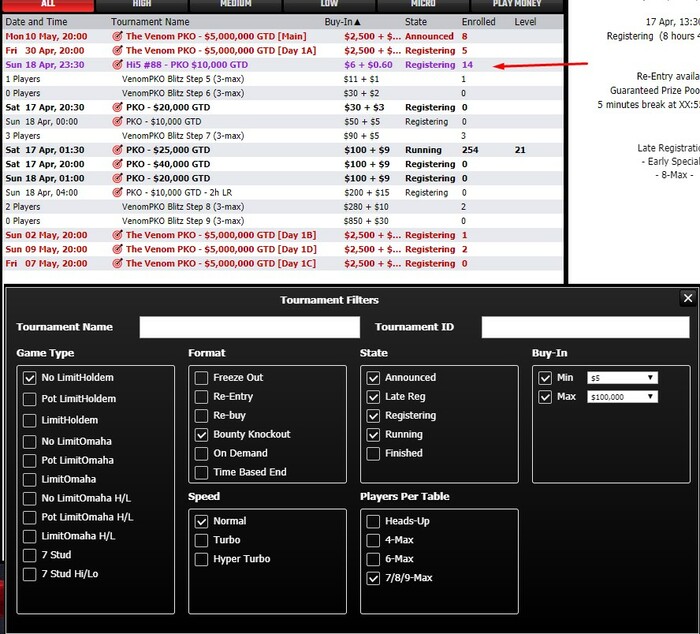700x634 pixels.
Task: Sort by Enrolled column header
Action: [478, 22]
